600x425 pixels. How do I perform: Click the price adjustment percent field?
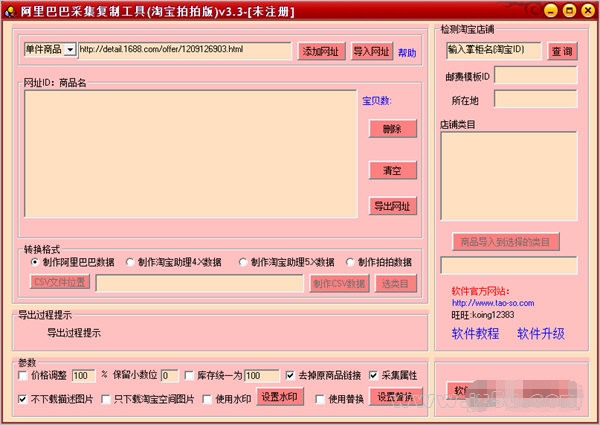tap(83, 376)
